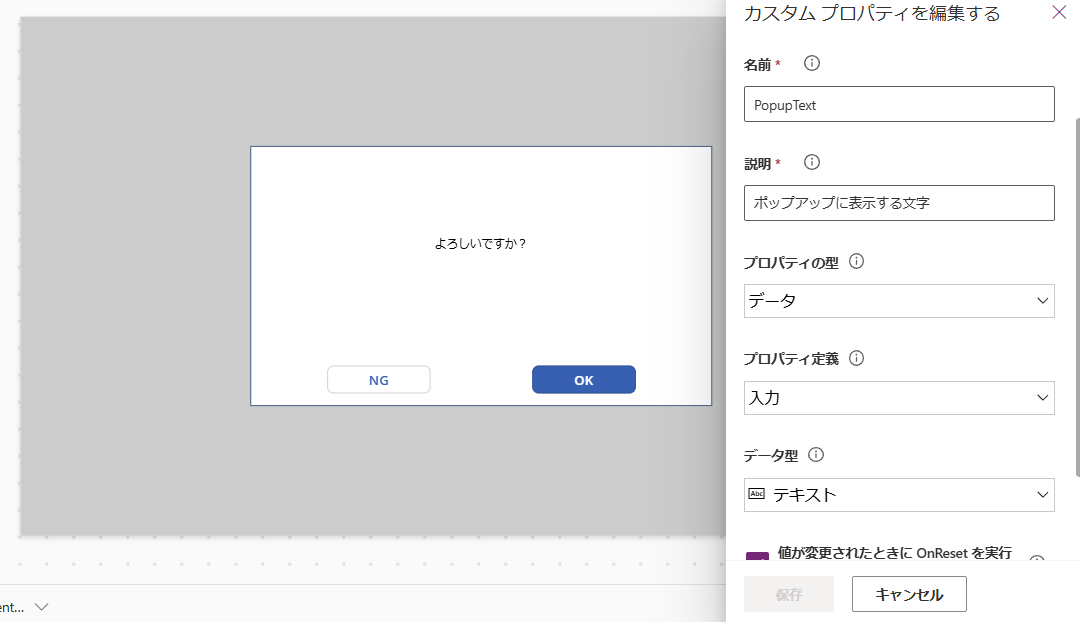Screen dimensions: 1080x622
Task: Select the よろしいですか？ label on canvas
Action: point(481,244)
